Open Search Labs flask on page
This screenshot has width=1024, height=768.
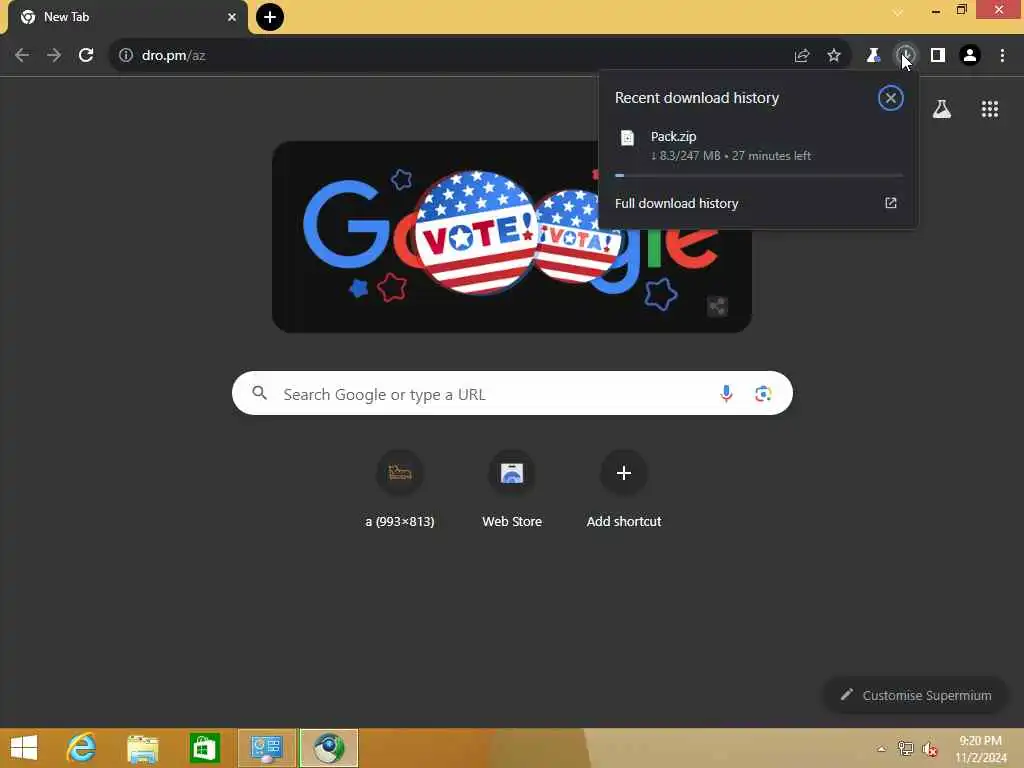[941, 109]
